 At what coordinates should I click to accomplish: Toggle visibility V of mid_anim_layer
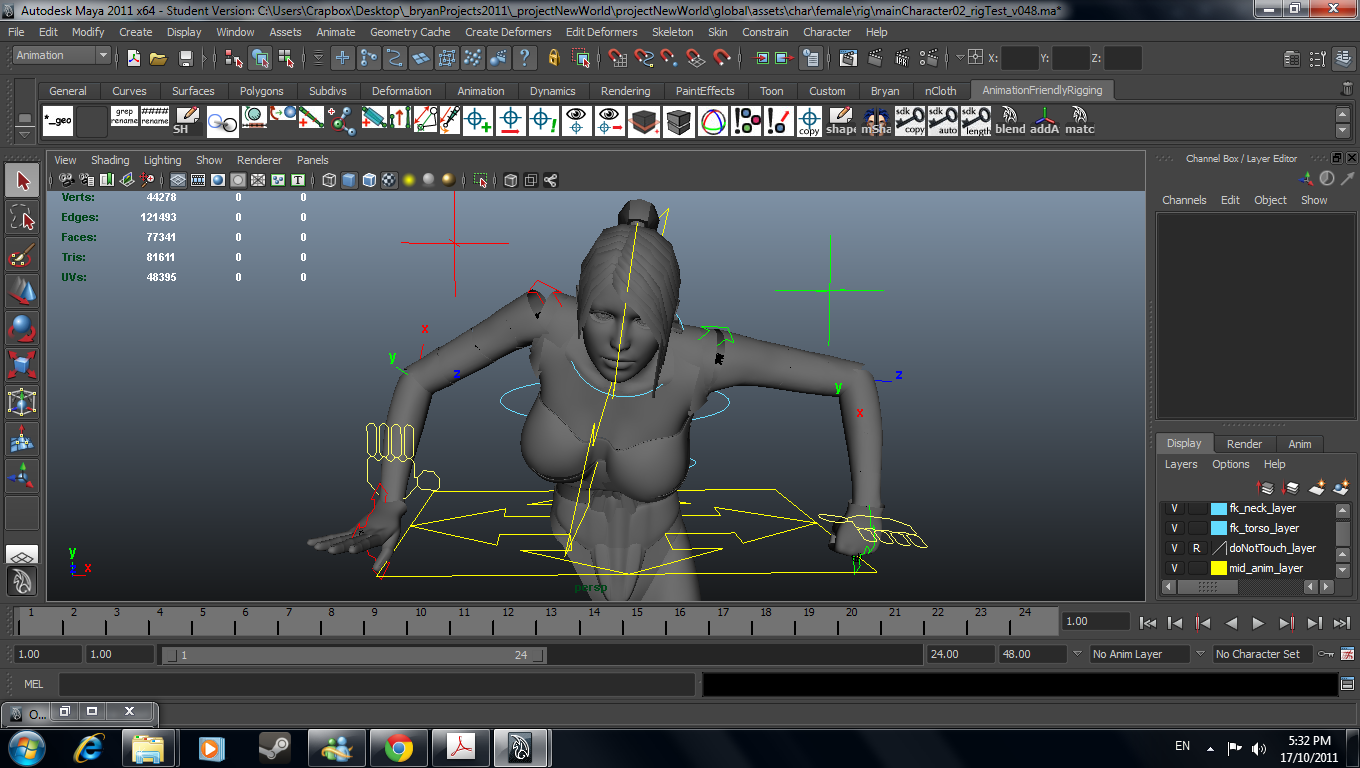point(1174,568)
